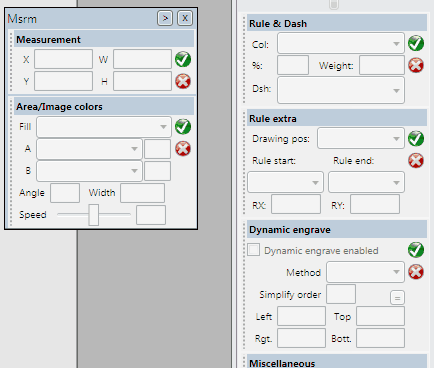Cancel Rule extra changes red cross
The height and width of the screenshot is (368, 434).
[x=416, y=161]
